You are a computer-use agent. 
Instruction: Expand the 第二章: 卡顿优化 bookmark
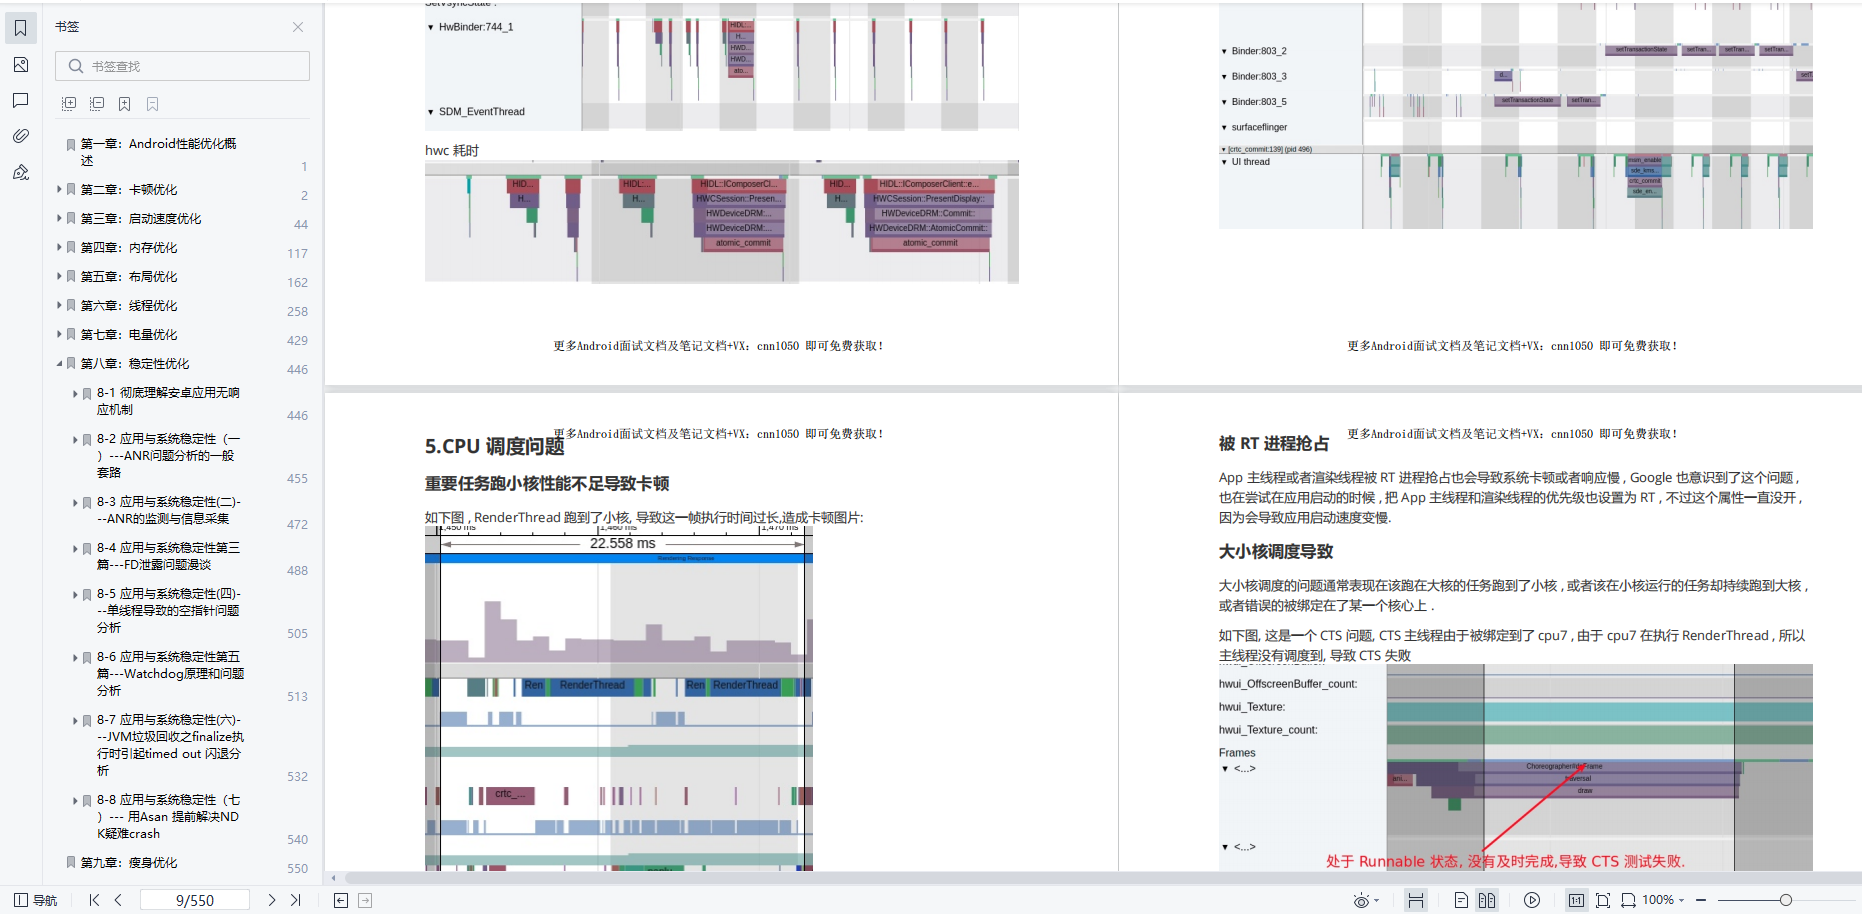pos(59,189)
